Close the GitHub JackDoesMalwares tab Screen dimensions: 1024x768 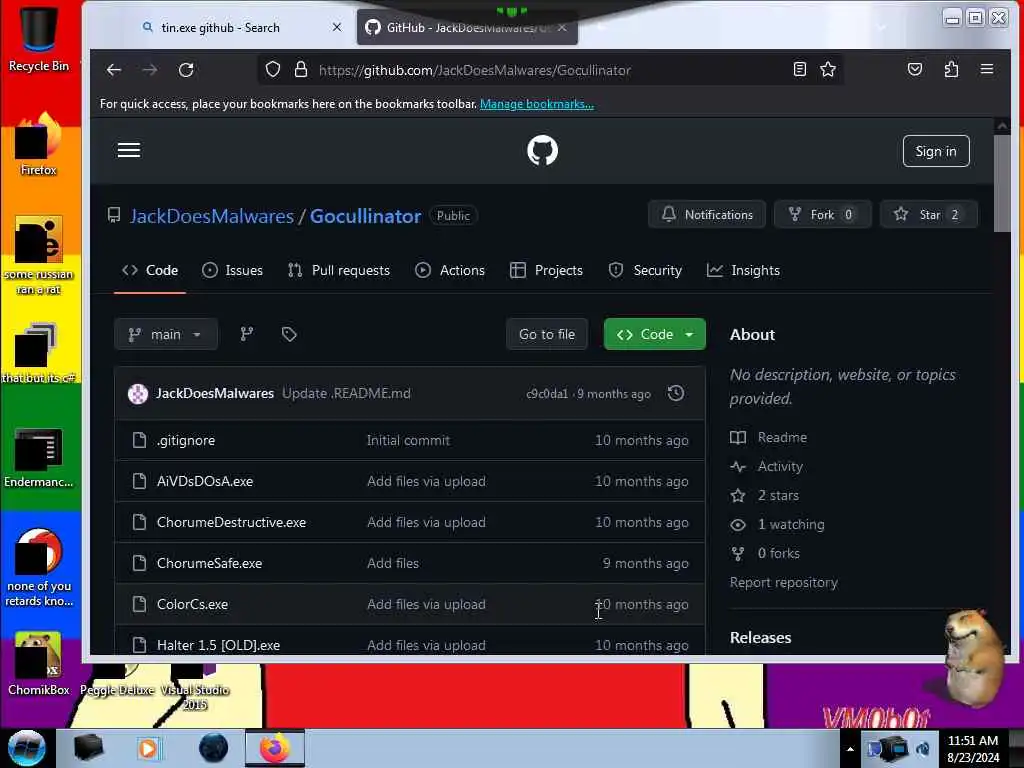562,27
